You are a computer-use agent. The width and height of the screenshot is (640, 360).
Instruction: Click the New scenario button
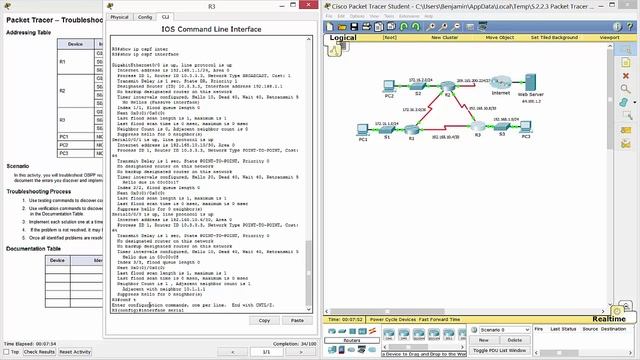tap(484, 340)
